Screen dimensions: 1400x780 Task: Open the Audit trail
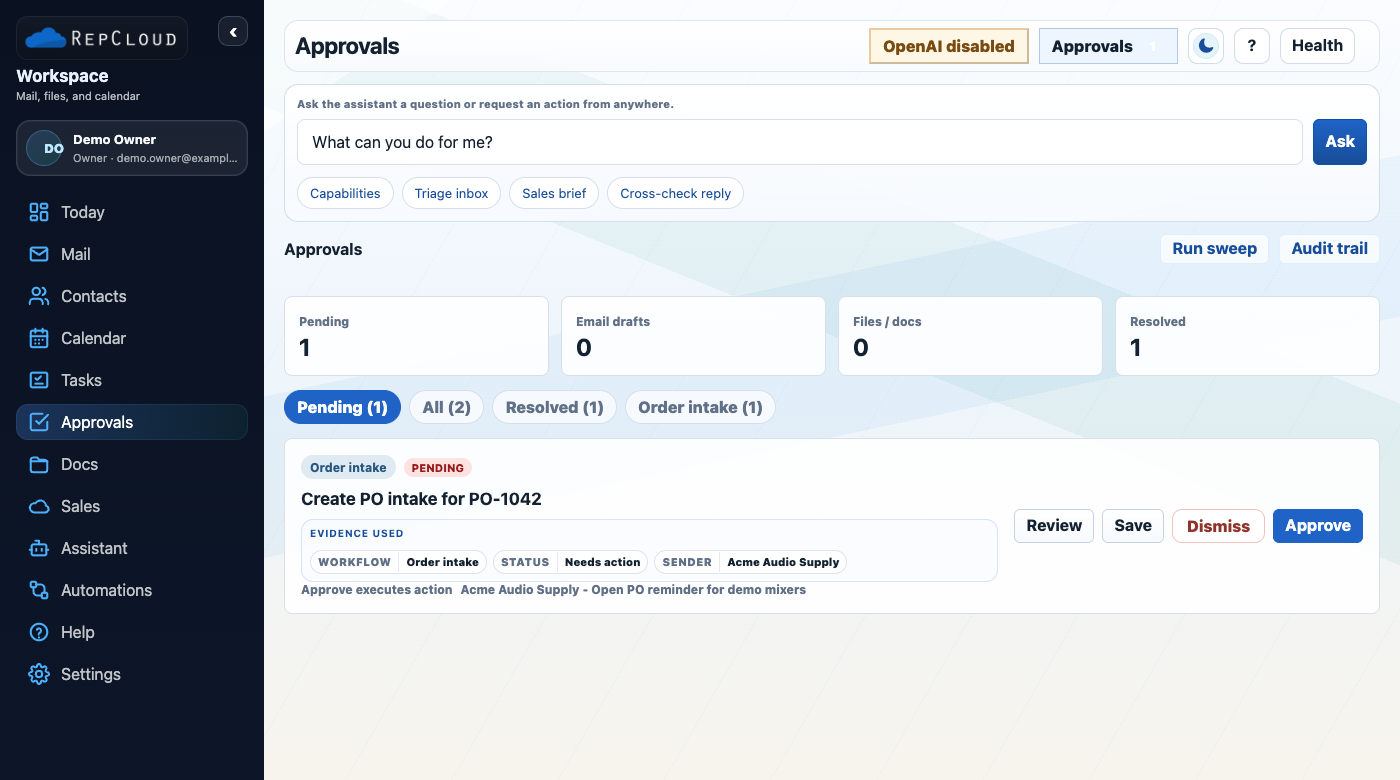tap(1330, 249)
